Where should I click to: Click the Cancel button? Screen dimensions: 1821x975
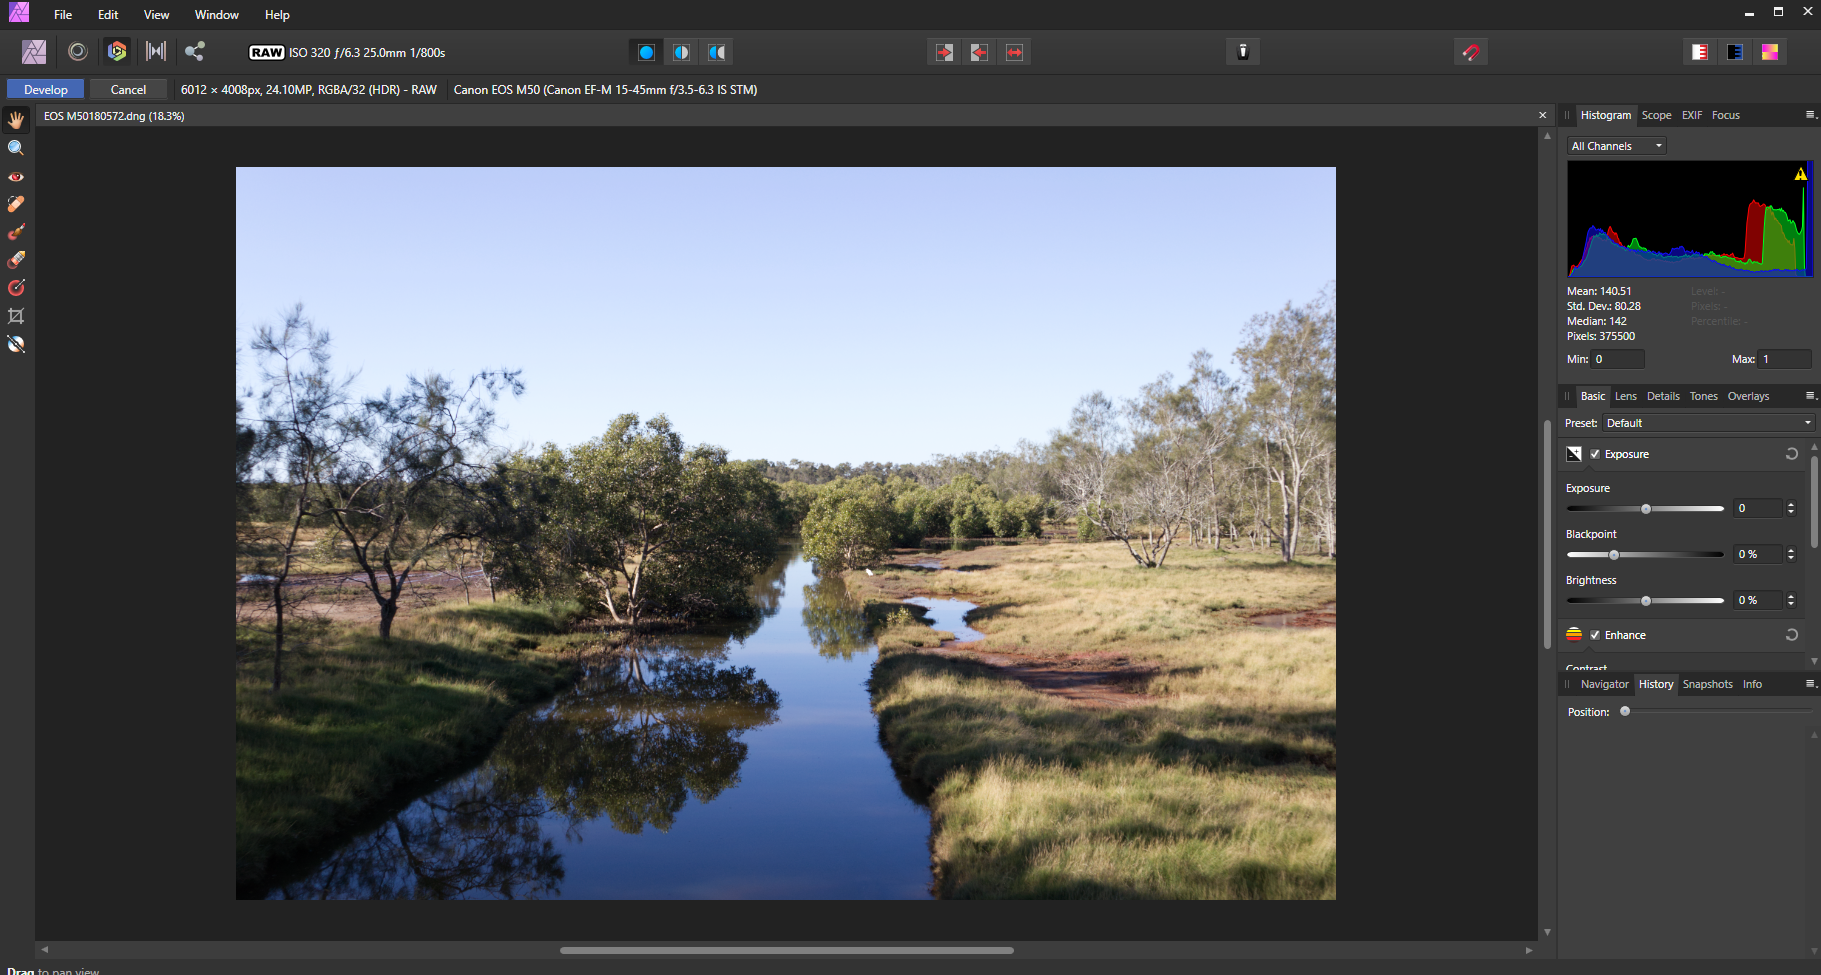click(x=128, y=89)
